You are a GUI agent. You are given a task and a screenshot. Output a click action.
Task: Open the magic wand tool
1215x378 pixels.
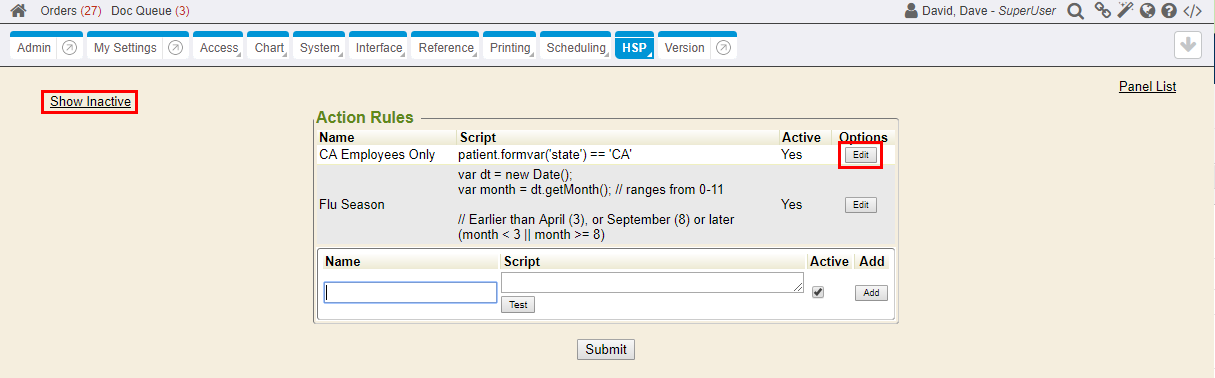[1125, 11]
